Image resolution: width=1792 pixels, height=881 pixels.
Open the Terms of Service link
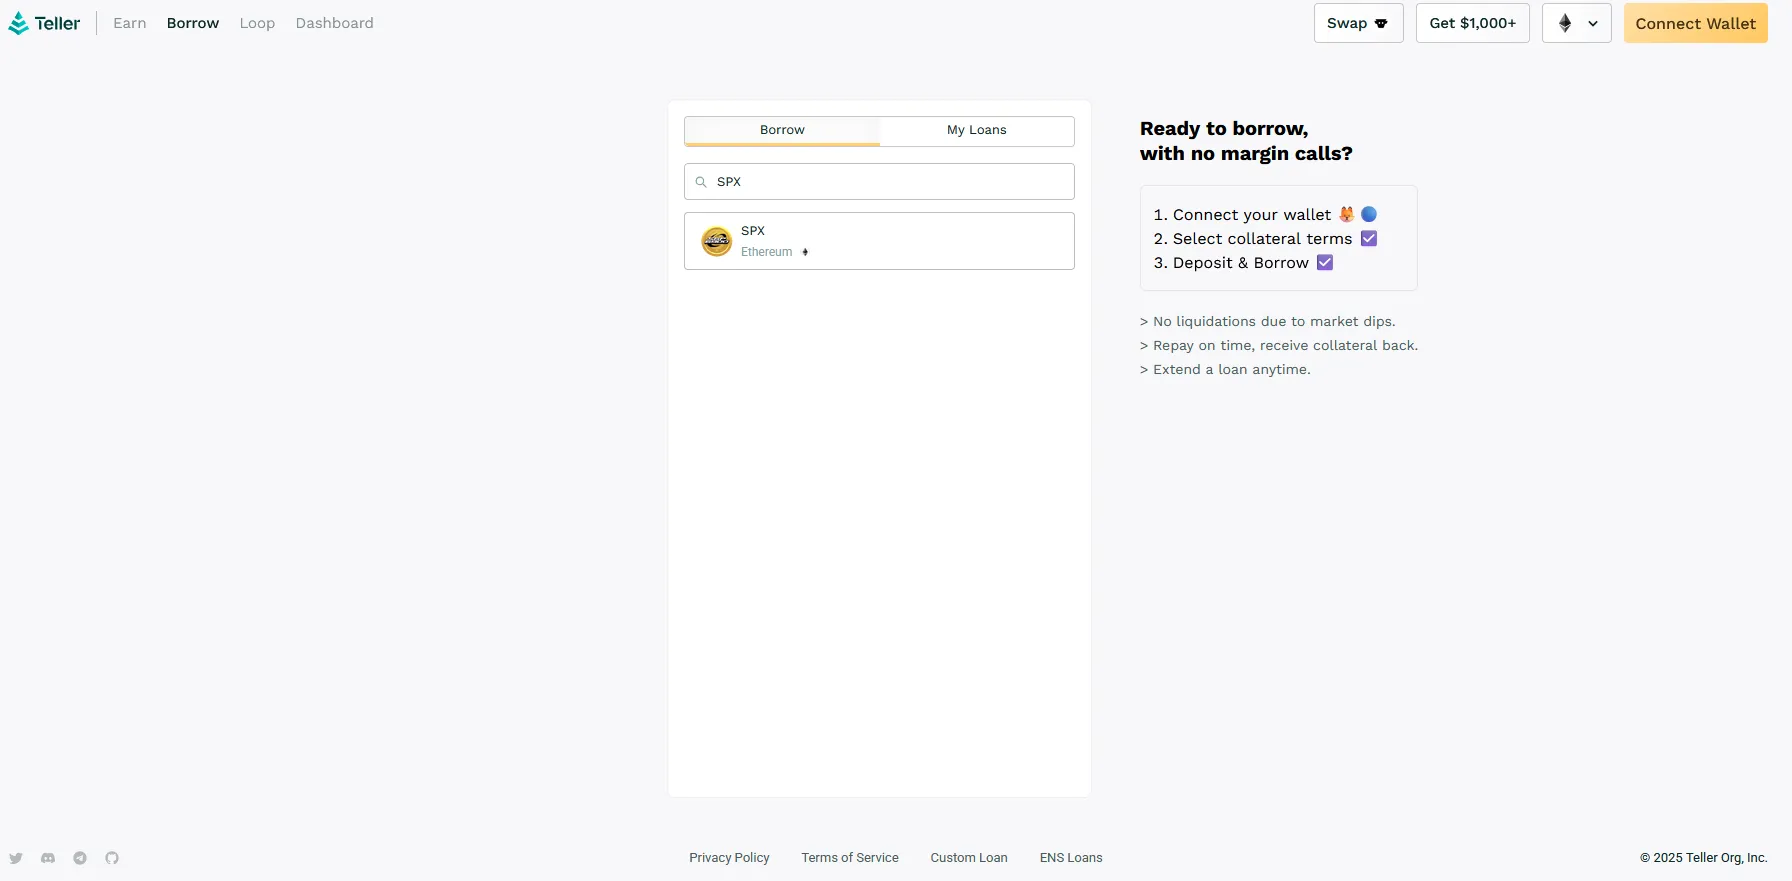tap(850, 858)
